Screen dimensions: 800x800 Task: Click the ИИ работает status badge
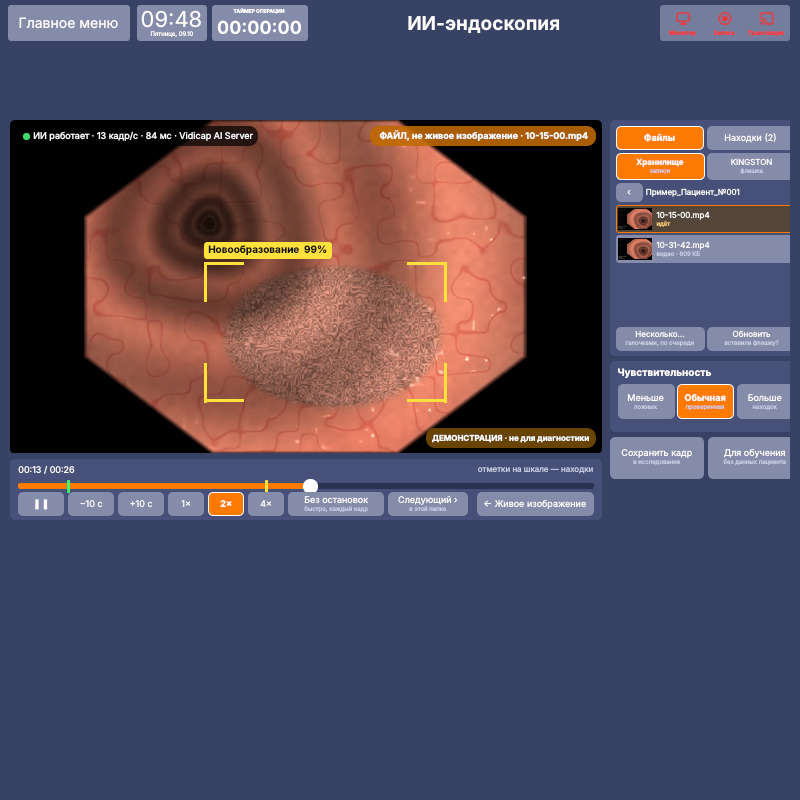point(138,136)
